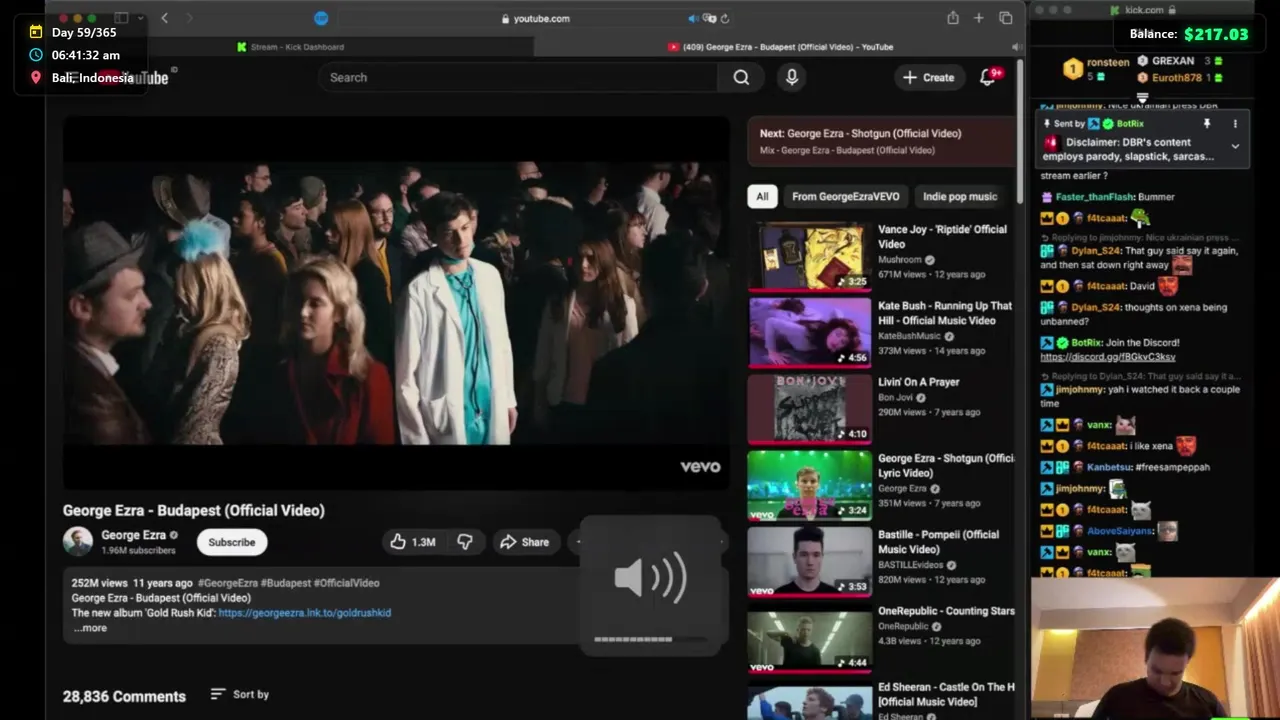Click the translate icon in address bar
This screenshot has width=1280, height=720.
(x=709, y=18)
